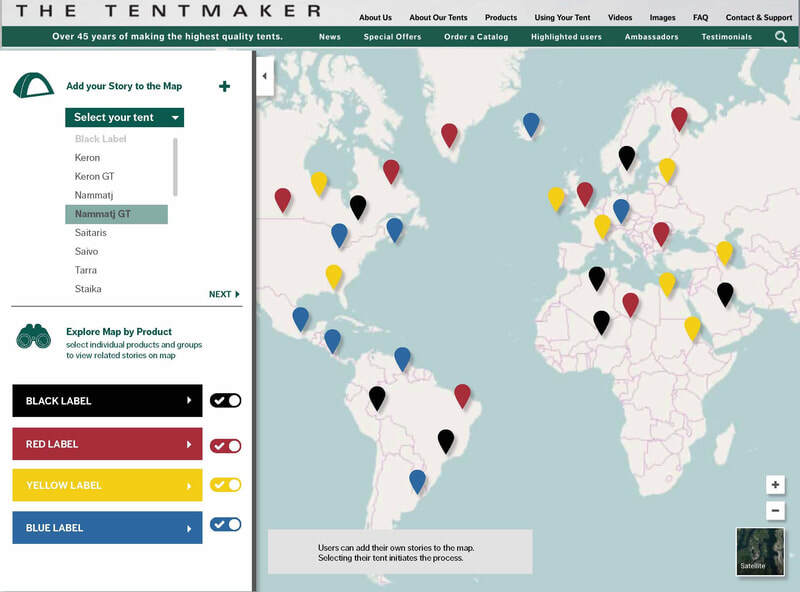Image resolution: width=800 pixels, height=592 pixels.
Task: Switch to Satellite view thumbnail
Action: (760, 551)
